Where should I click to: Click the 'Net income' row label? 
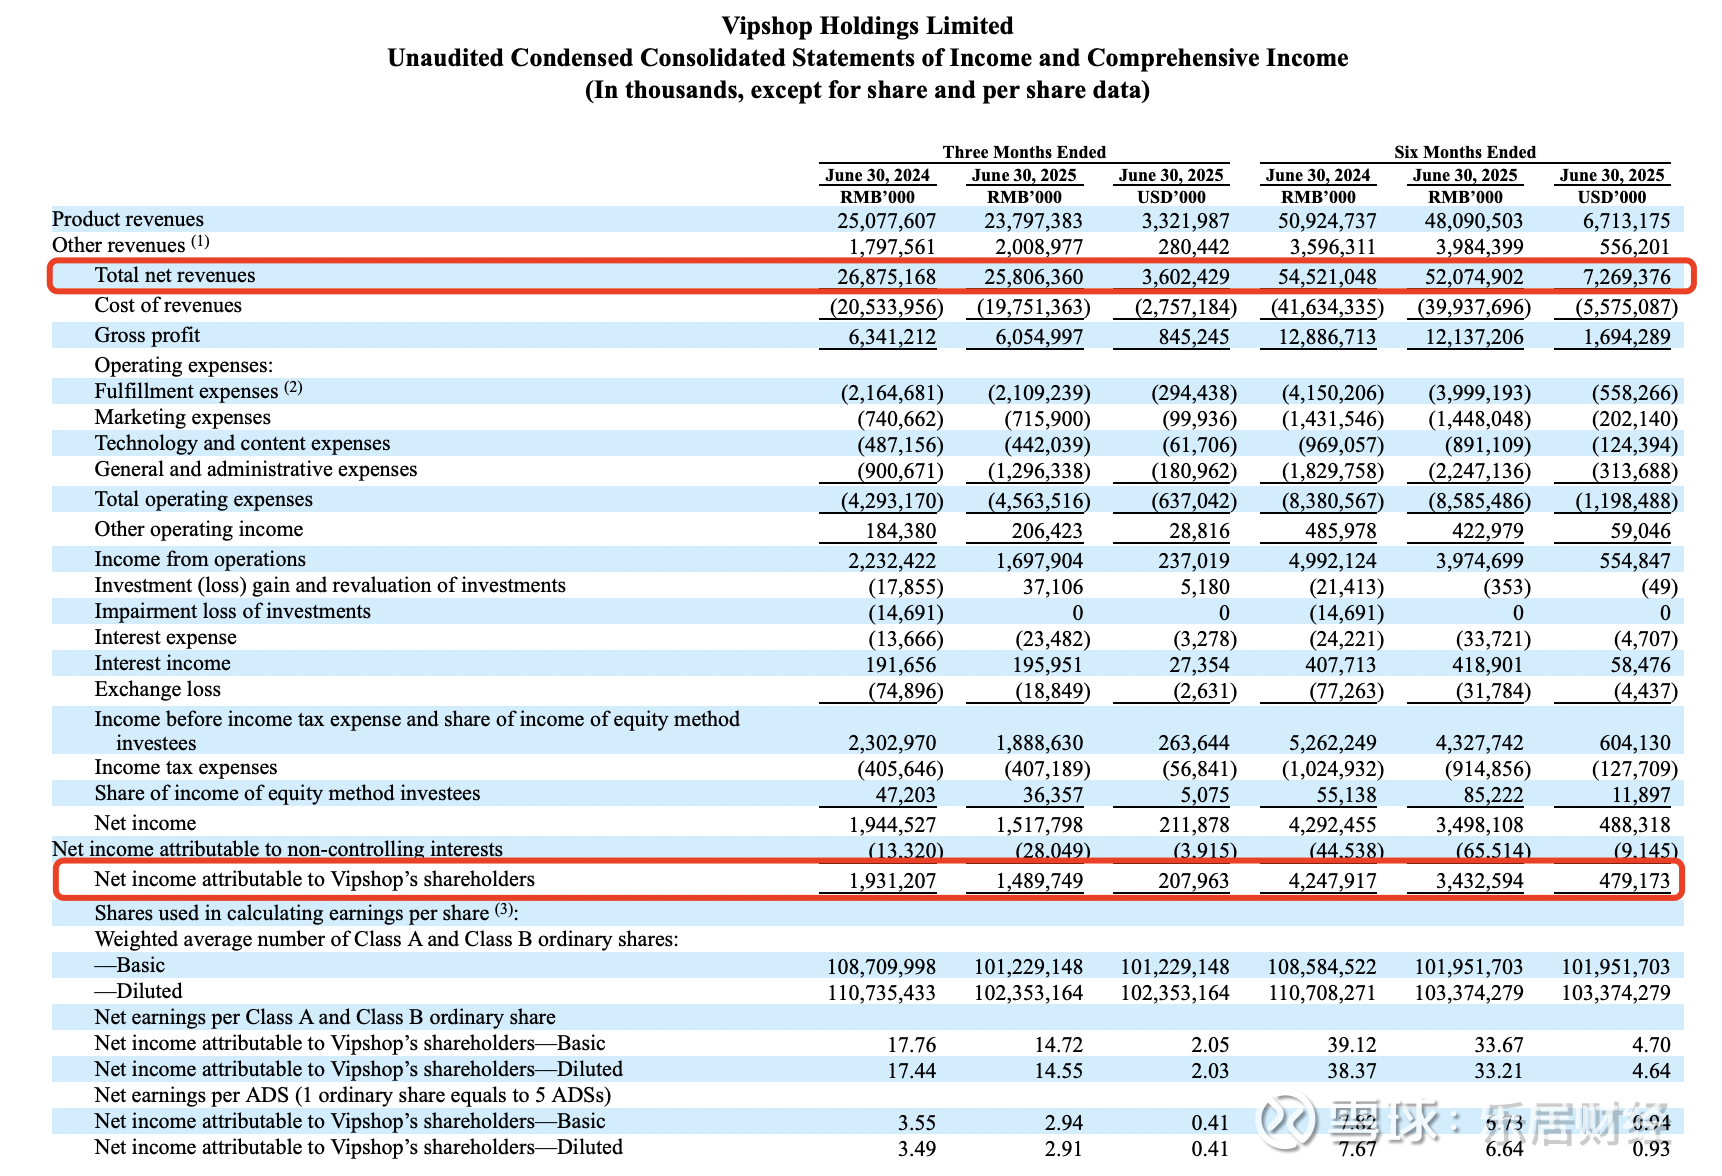click(145, 823)
